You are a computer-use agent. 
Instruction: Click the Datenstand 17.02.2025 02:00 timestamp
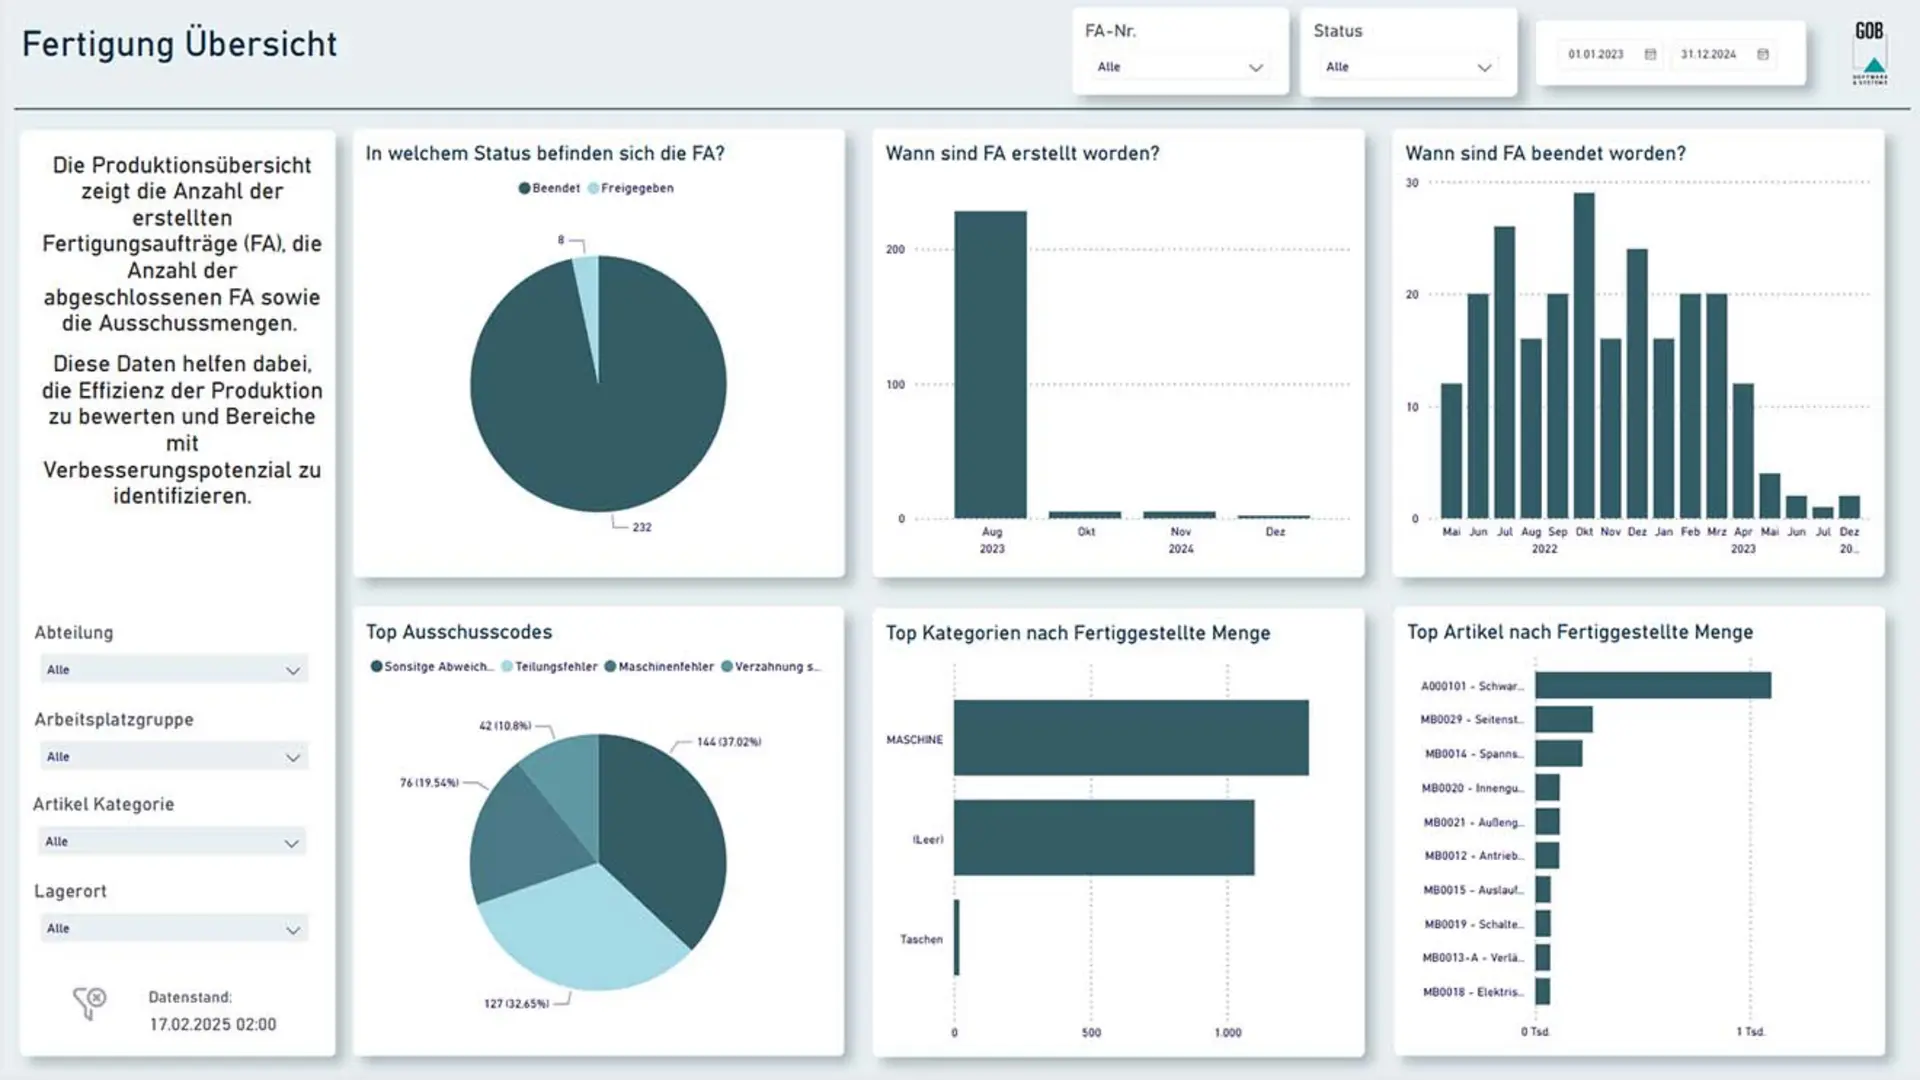[x=213, y=1024]
